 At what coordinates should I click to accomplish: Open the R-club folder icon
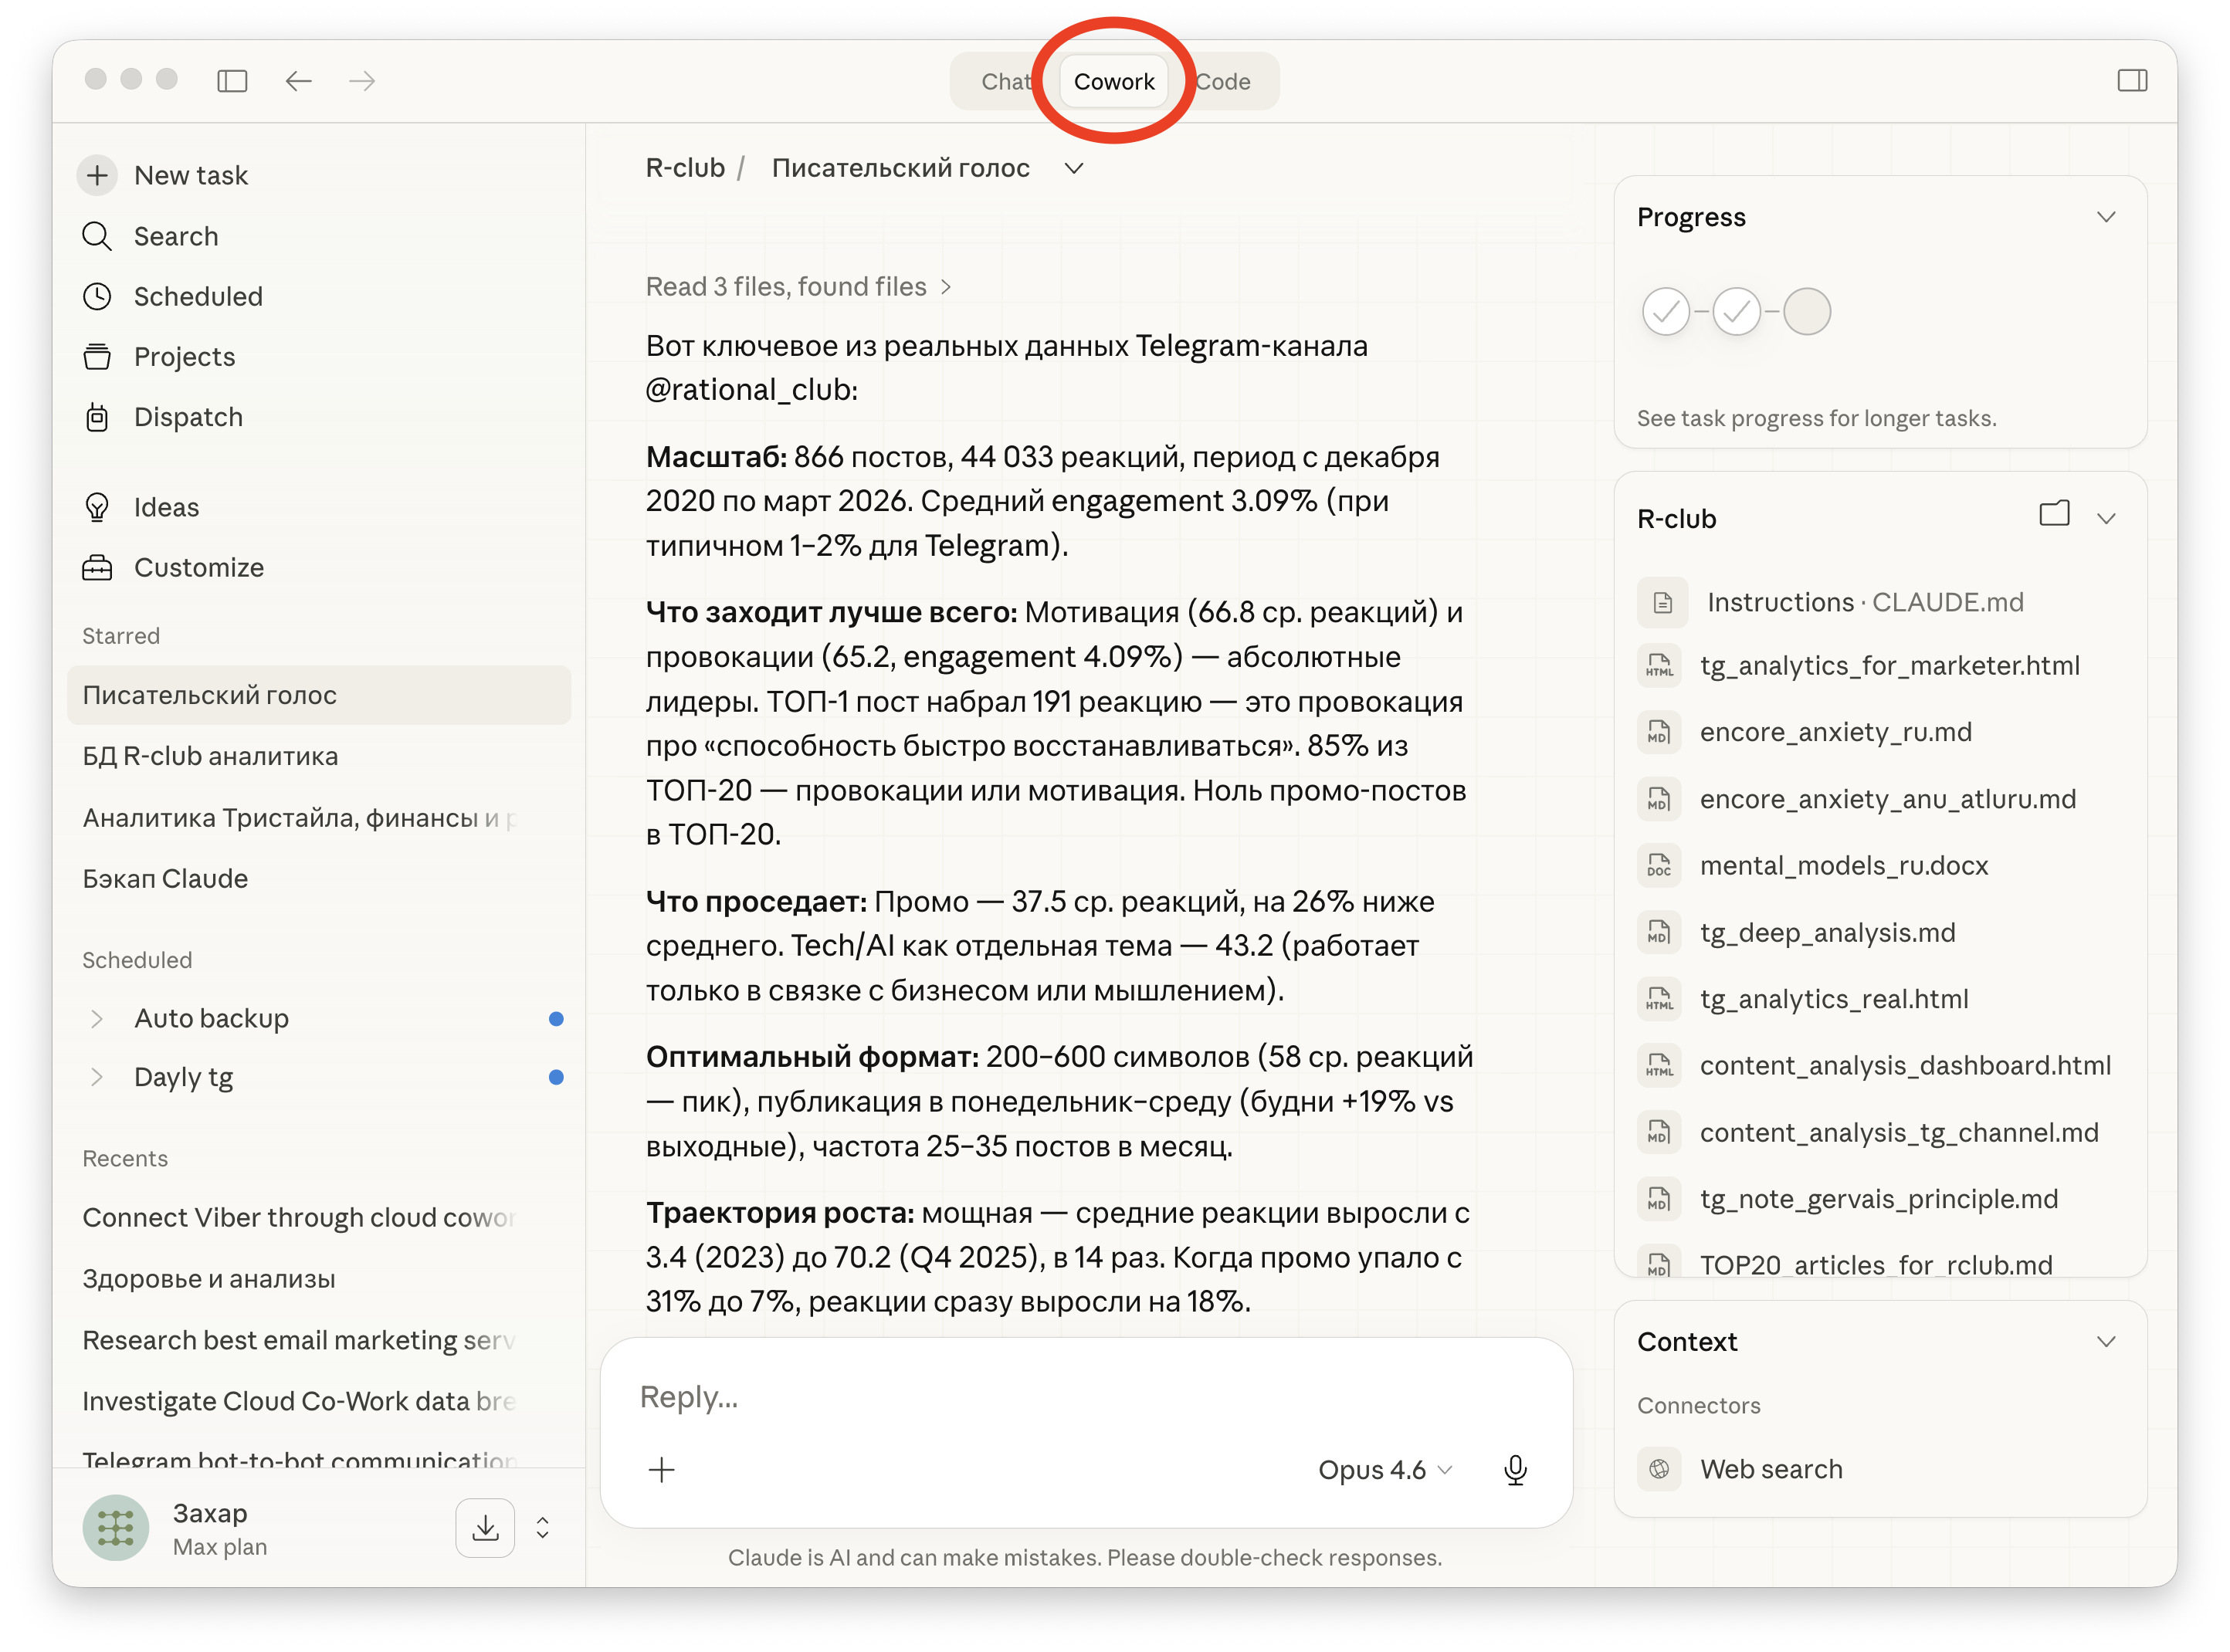tap(2054, 515)
